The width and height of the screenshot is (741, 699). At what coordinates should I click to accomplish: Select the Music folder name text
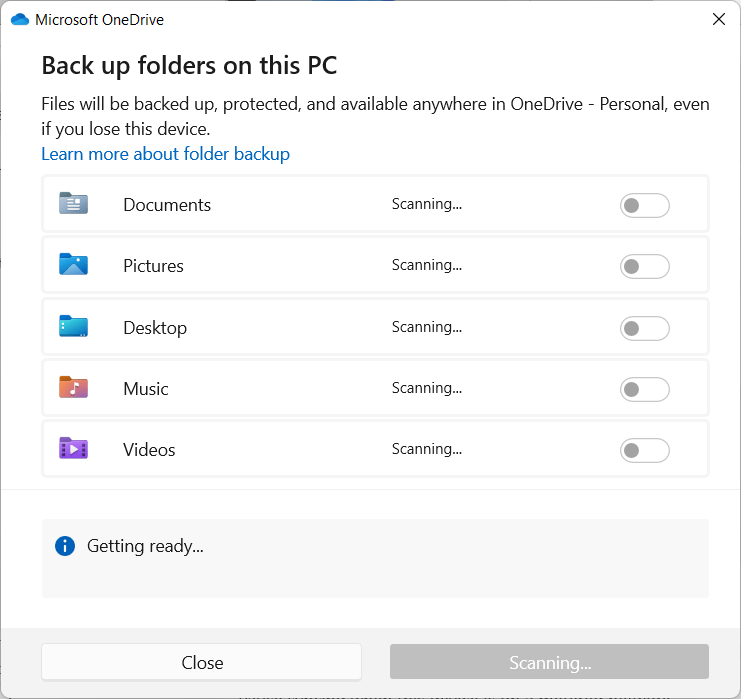pyautogui.click(x=146, y=389)
